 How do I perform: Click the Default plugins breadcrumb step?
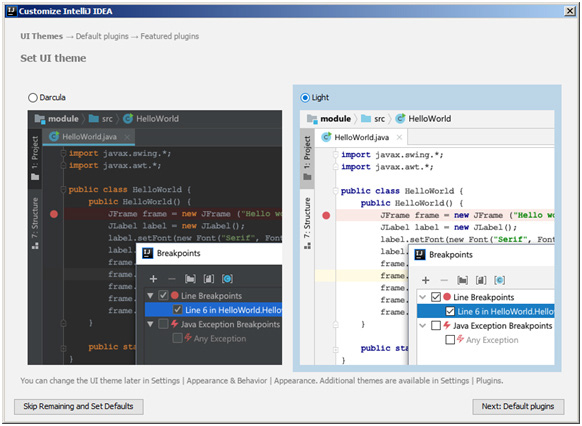coord(102,36)
